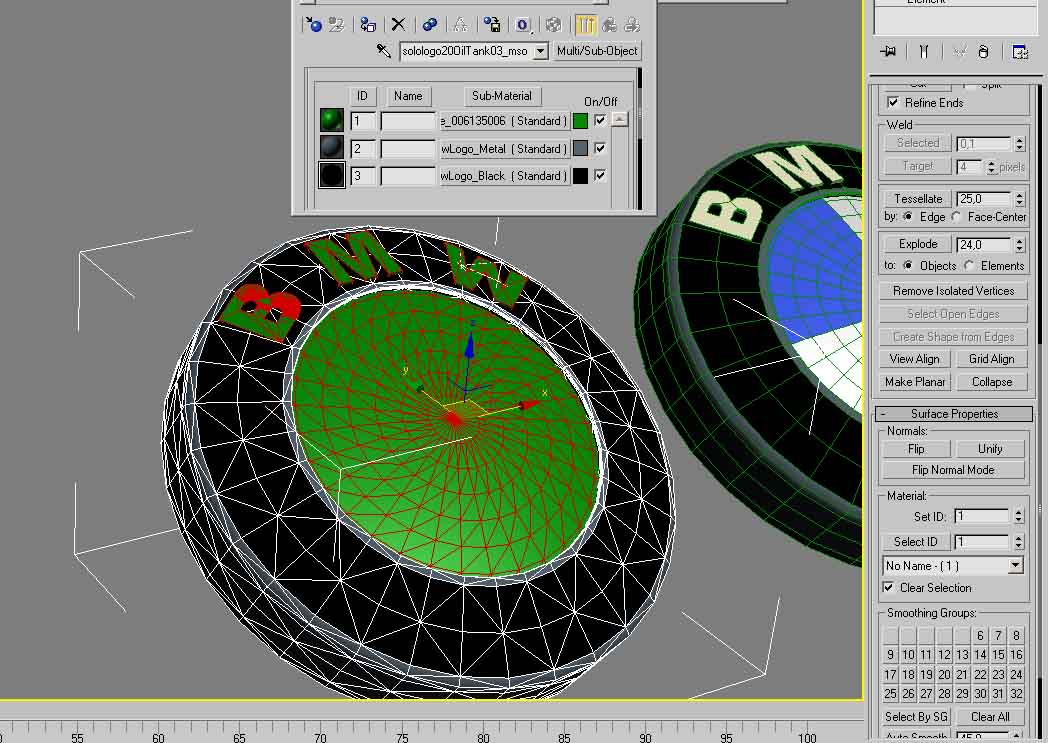
Task: Click Set ID input field
Action: click(981, 516)
